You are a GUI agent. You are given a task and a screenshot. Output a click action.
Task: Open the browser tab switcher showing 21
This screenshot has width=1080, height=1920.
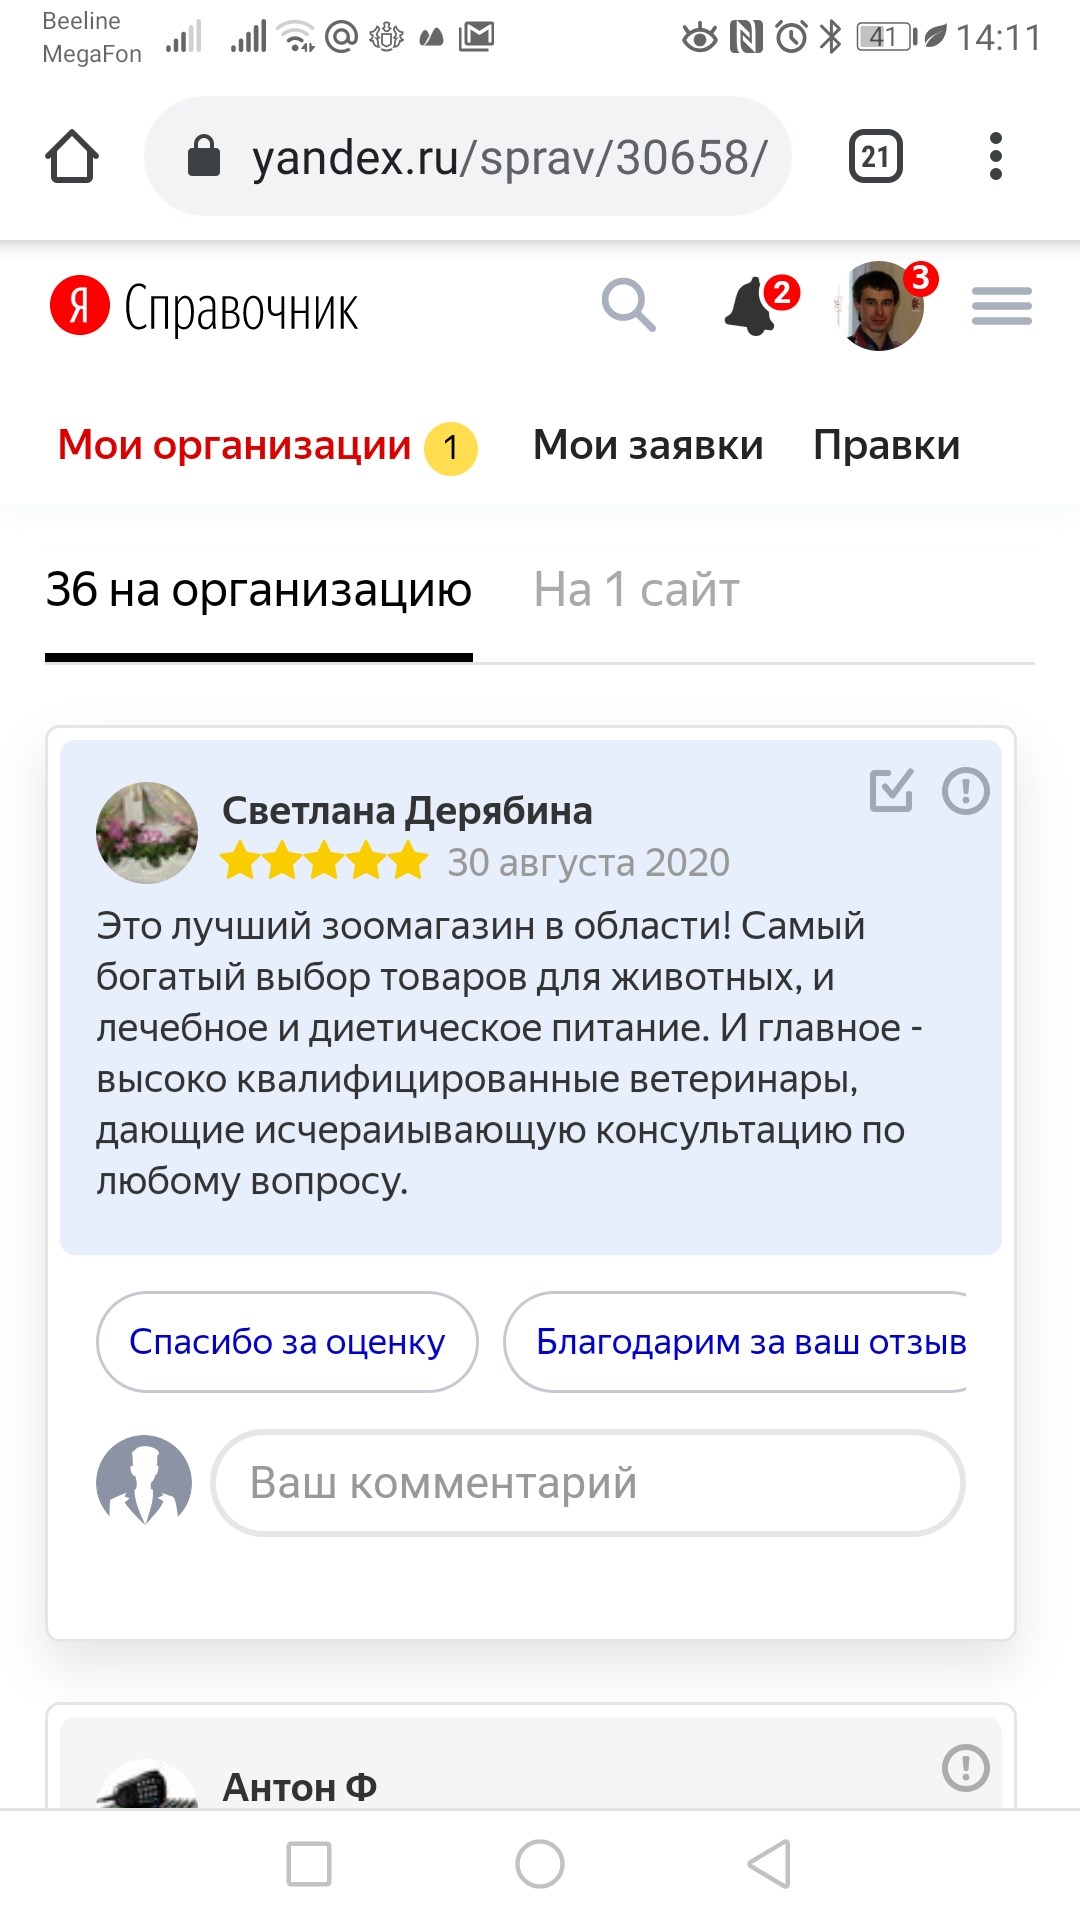[x=876, y=157]
